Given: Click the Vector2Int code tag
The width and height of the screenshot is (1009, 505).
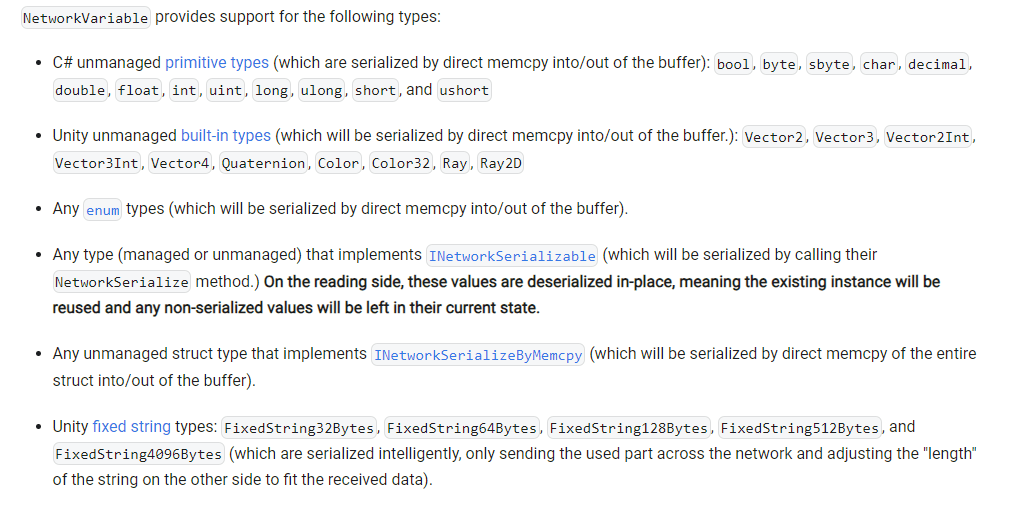Looking at the screenshot, I should (x=927, y=136).
